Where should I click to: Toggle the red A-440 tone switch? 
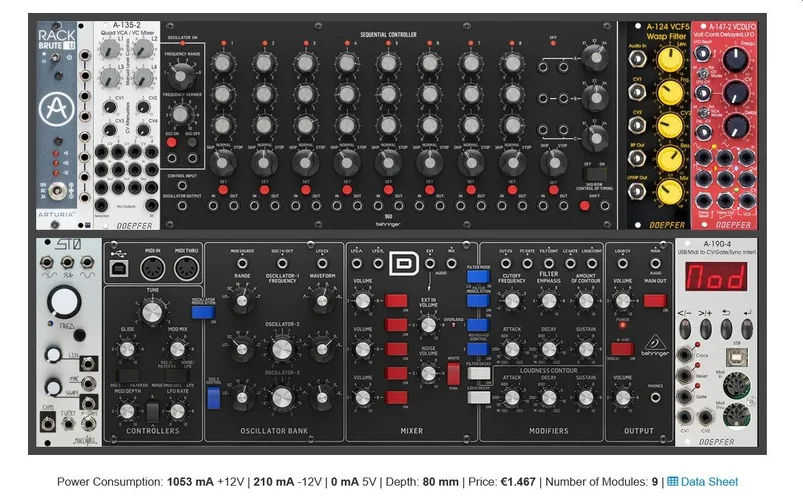(x=623, y=349)
